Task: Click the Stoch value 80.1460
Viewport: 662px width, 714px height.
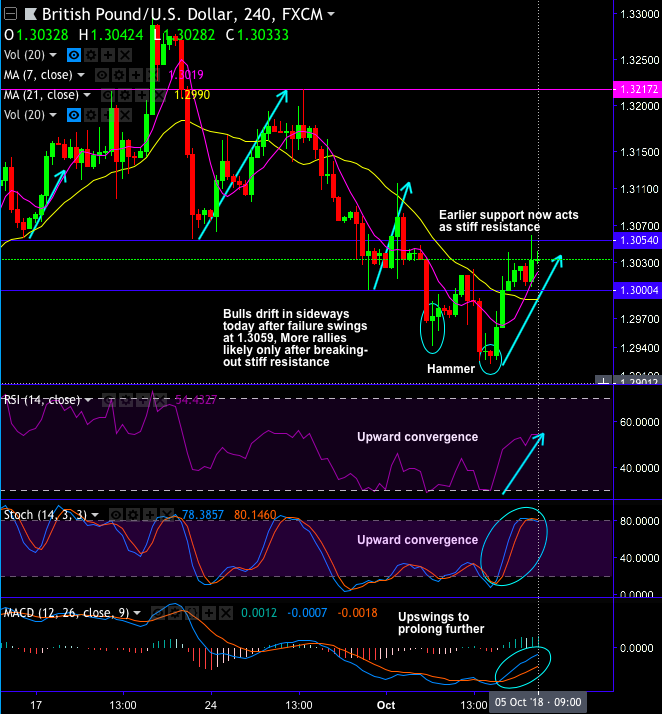Action: [x=255, y=515]
